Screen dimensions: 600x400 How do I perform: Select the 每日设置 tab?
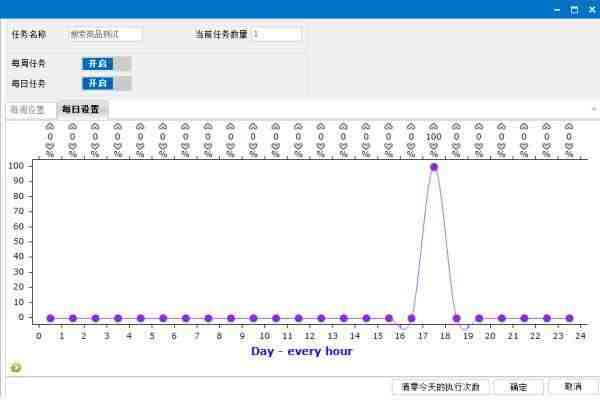coord(80,110)
